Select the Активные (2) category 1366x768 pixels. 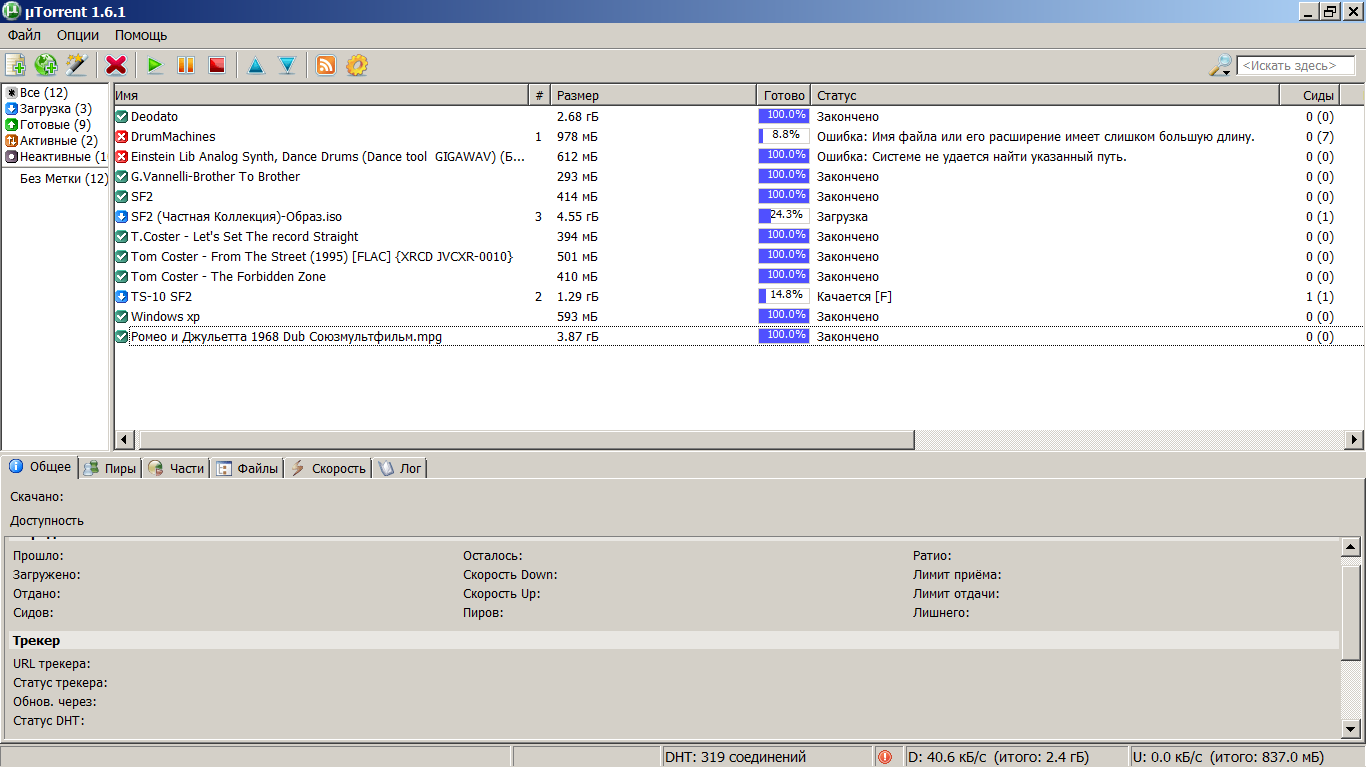tap(51, 141)
